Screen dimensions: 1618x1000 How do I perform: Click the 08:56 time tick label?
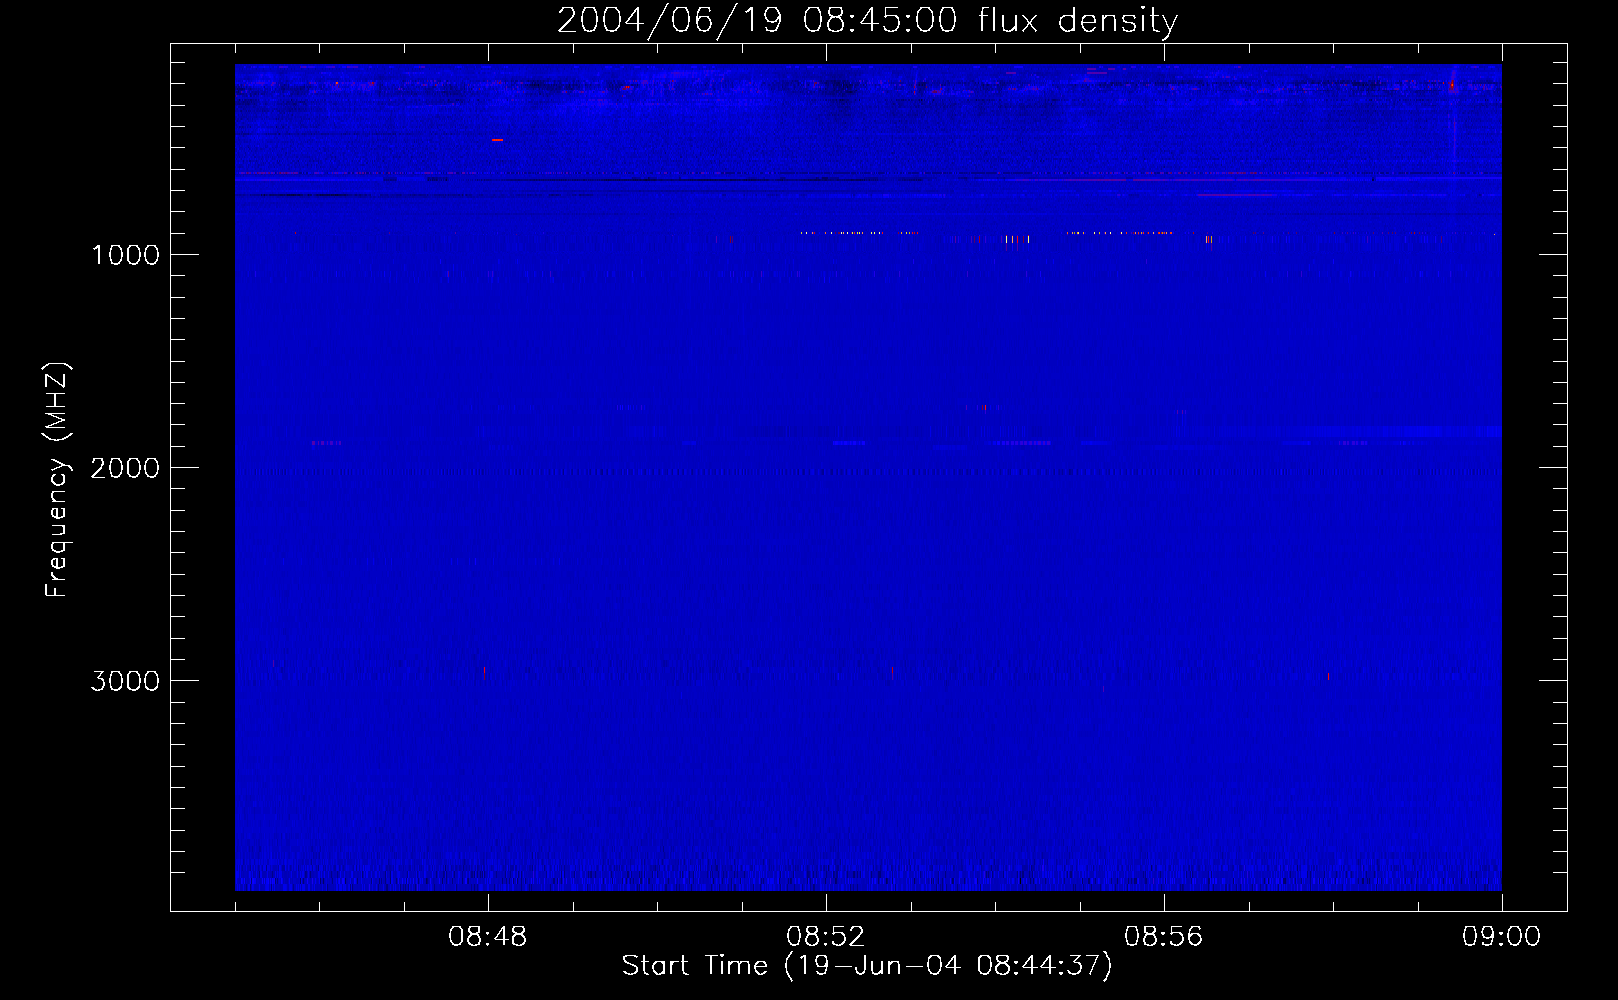[1164, 937]
